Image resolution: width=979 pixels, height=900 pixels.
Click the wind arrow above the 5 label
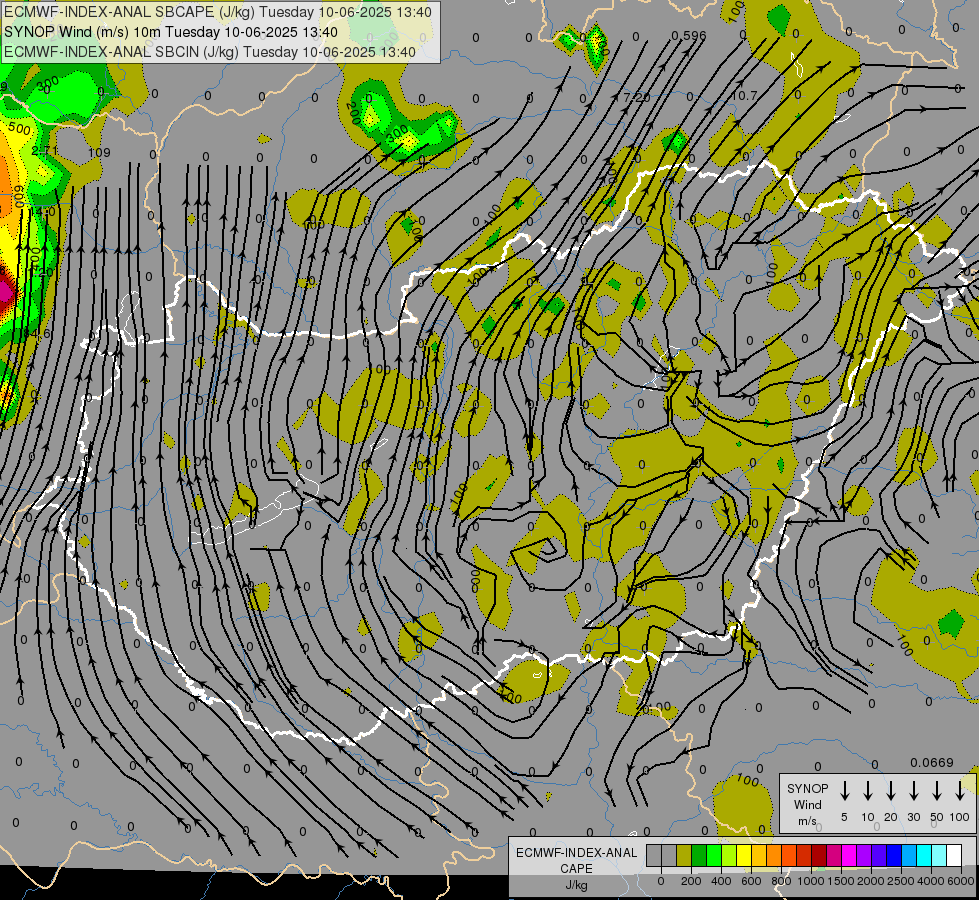click(x=844, y=790)
